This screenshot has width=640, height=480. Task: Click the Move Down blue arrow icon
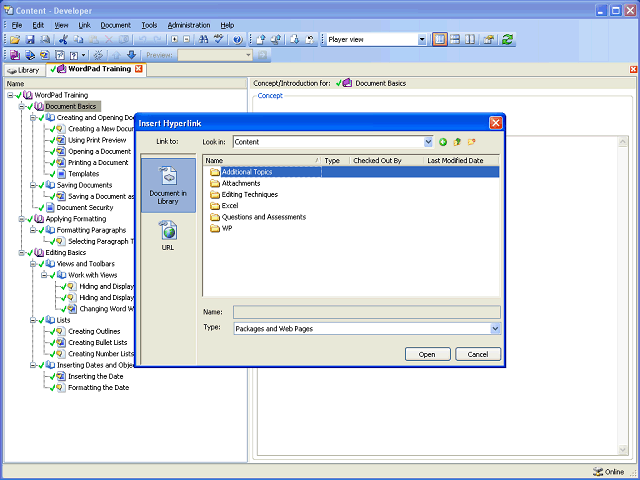pos(131,55)
